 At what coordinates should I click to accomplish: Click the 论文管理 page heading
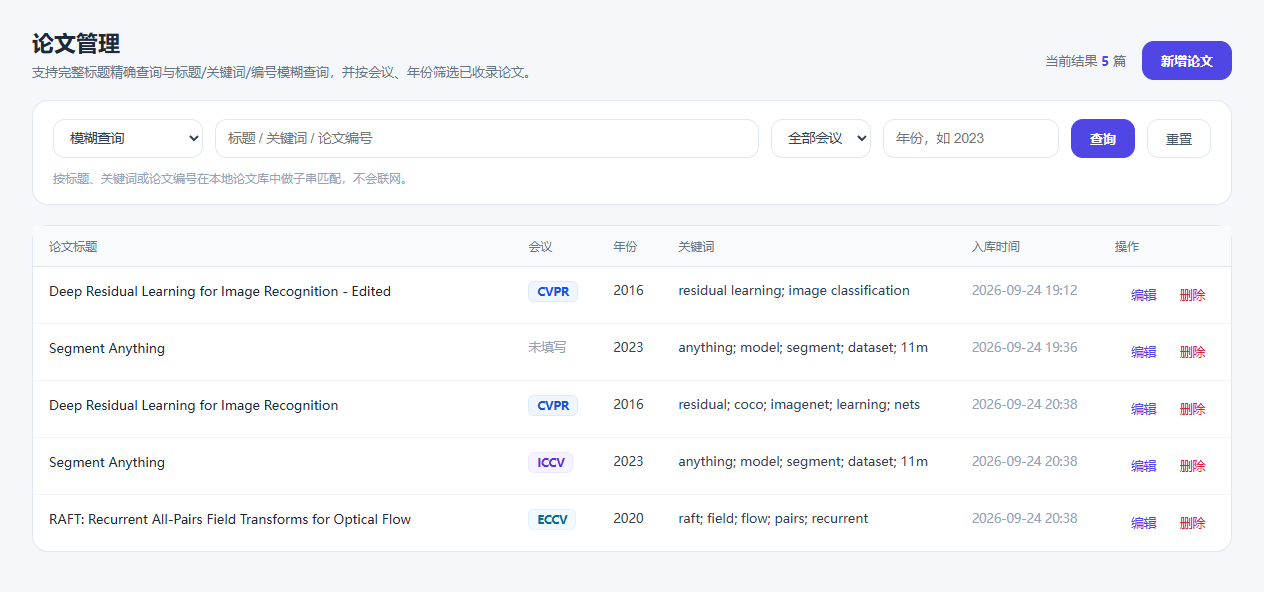pos(76,44)
